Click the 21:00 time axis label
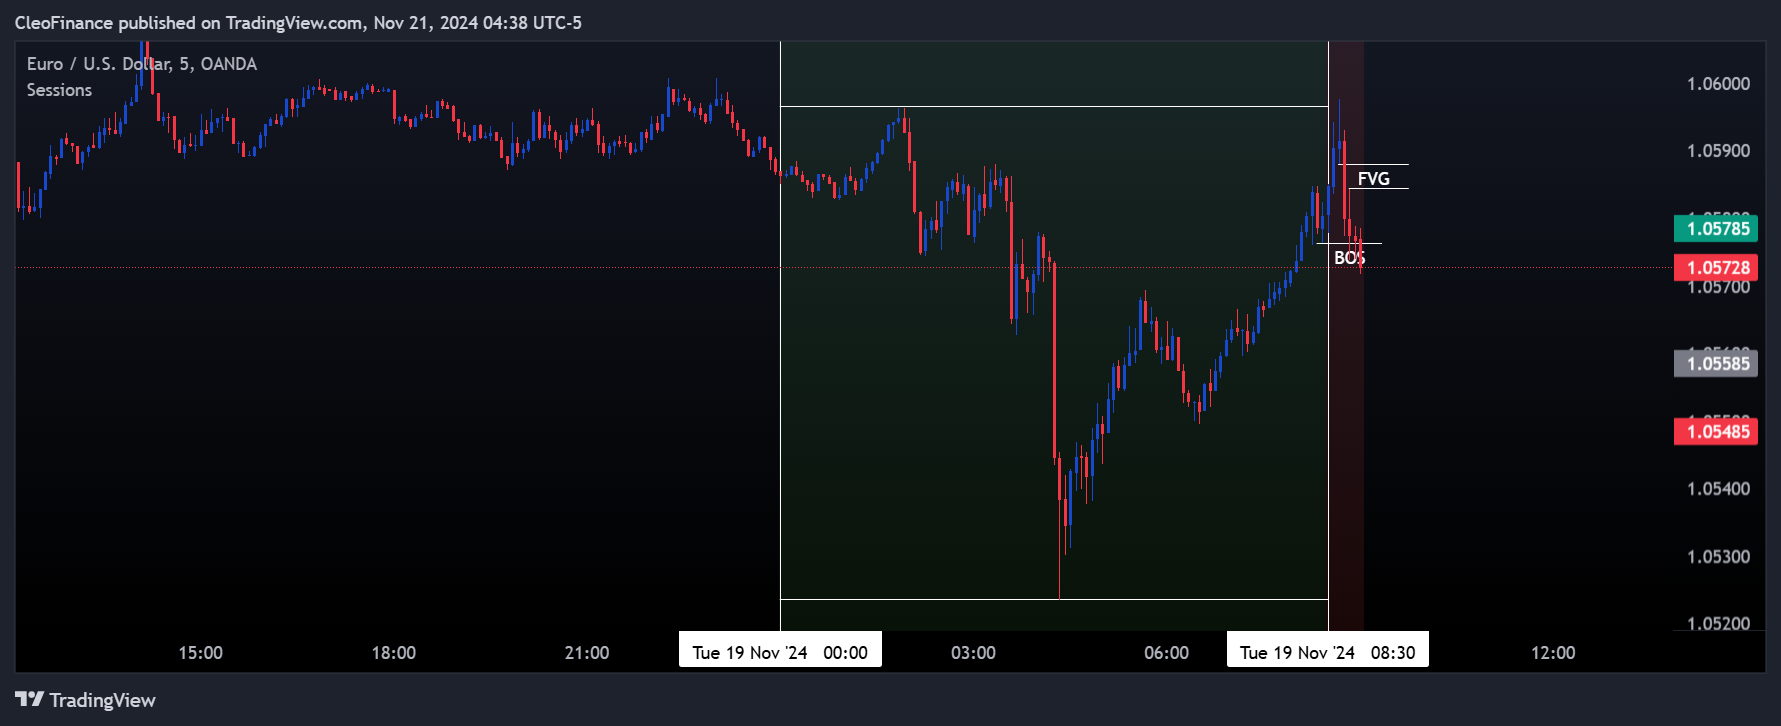 tap(586, 653)
